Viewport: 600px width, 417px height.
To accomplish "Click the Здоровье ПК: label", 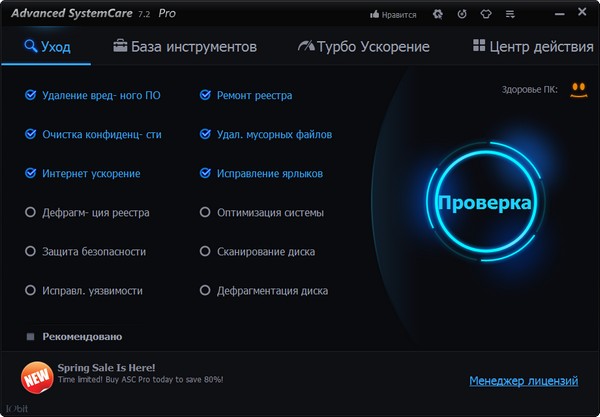I will (530, 90).
